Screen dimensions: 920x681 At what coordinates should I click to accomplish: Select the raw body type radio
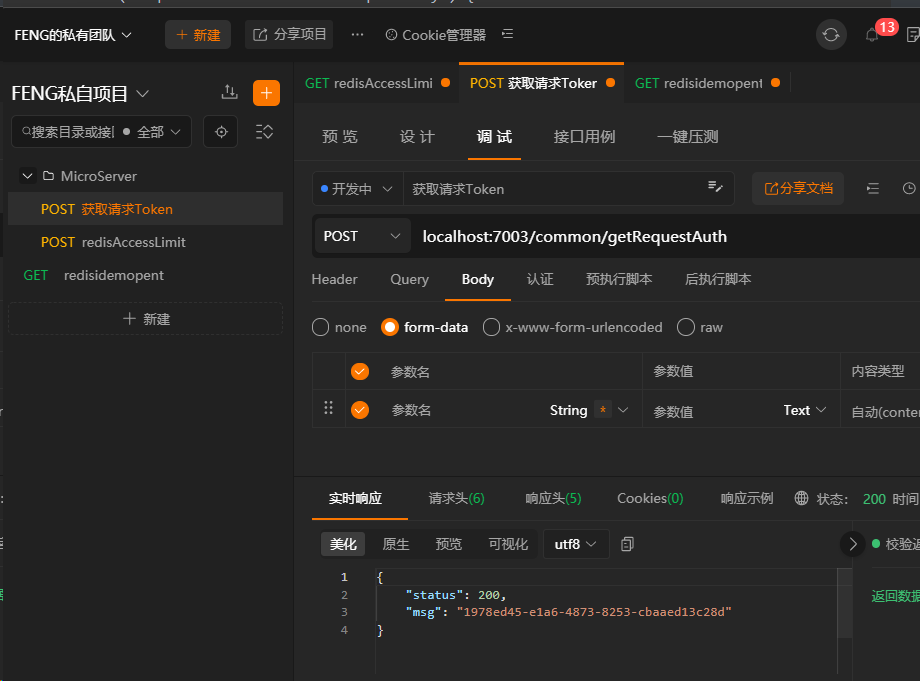pyautogui.click(x=686, y=327)
